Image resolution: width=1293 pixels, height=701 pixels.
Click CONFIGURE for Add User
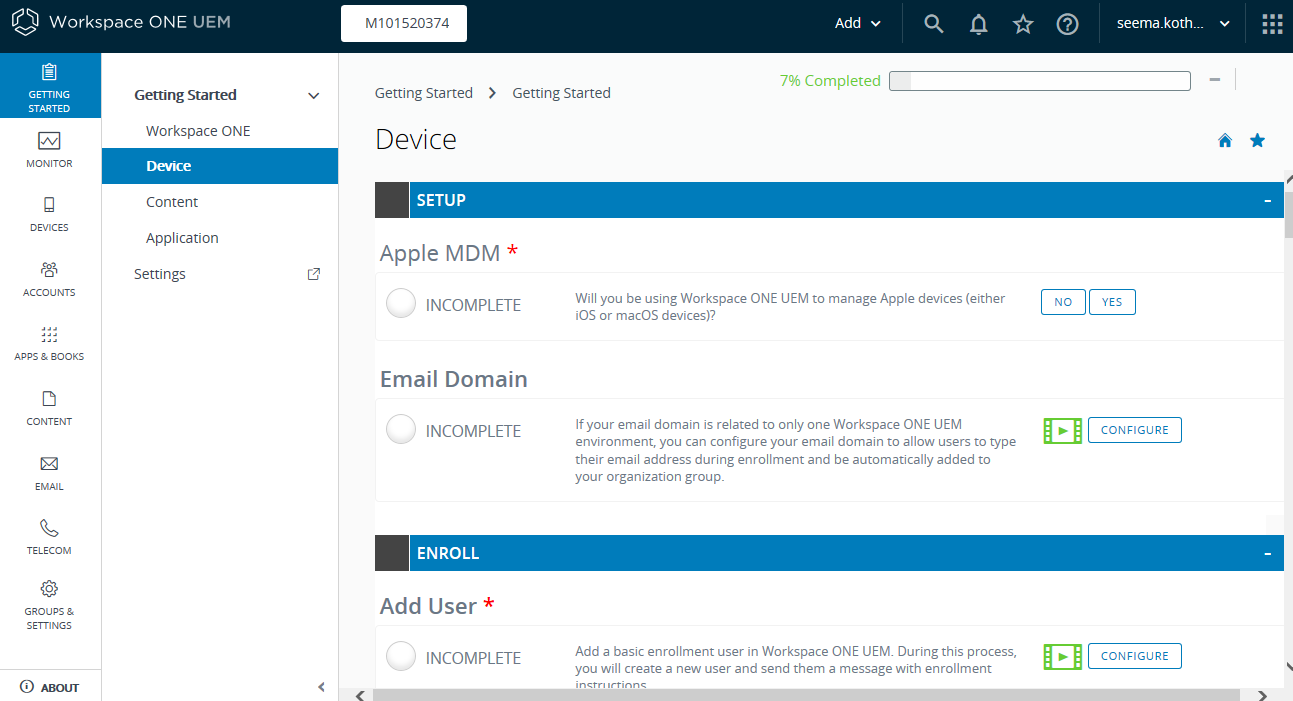coord(1135,656)
